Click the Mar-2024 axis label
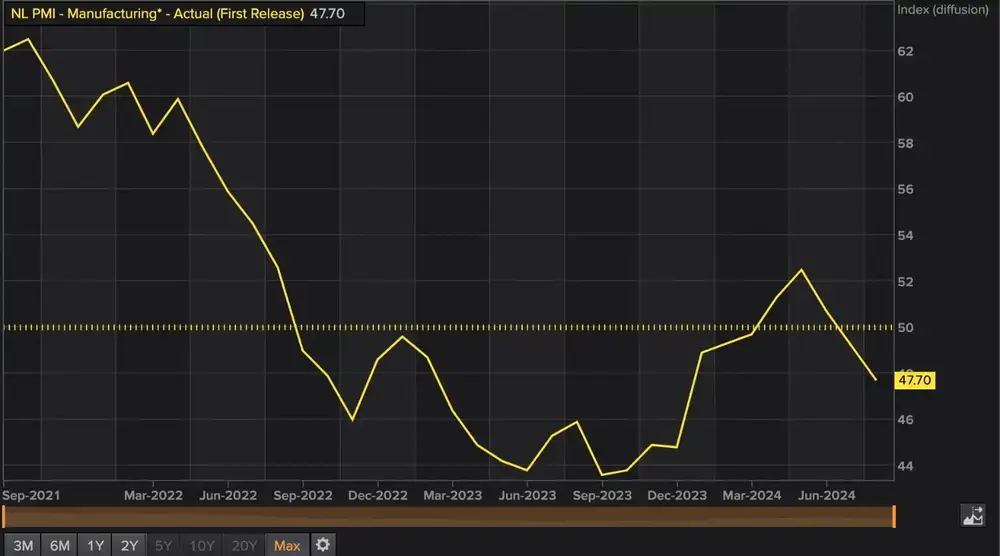 click(752, 495)
